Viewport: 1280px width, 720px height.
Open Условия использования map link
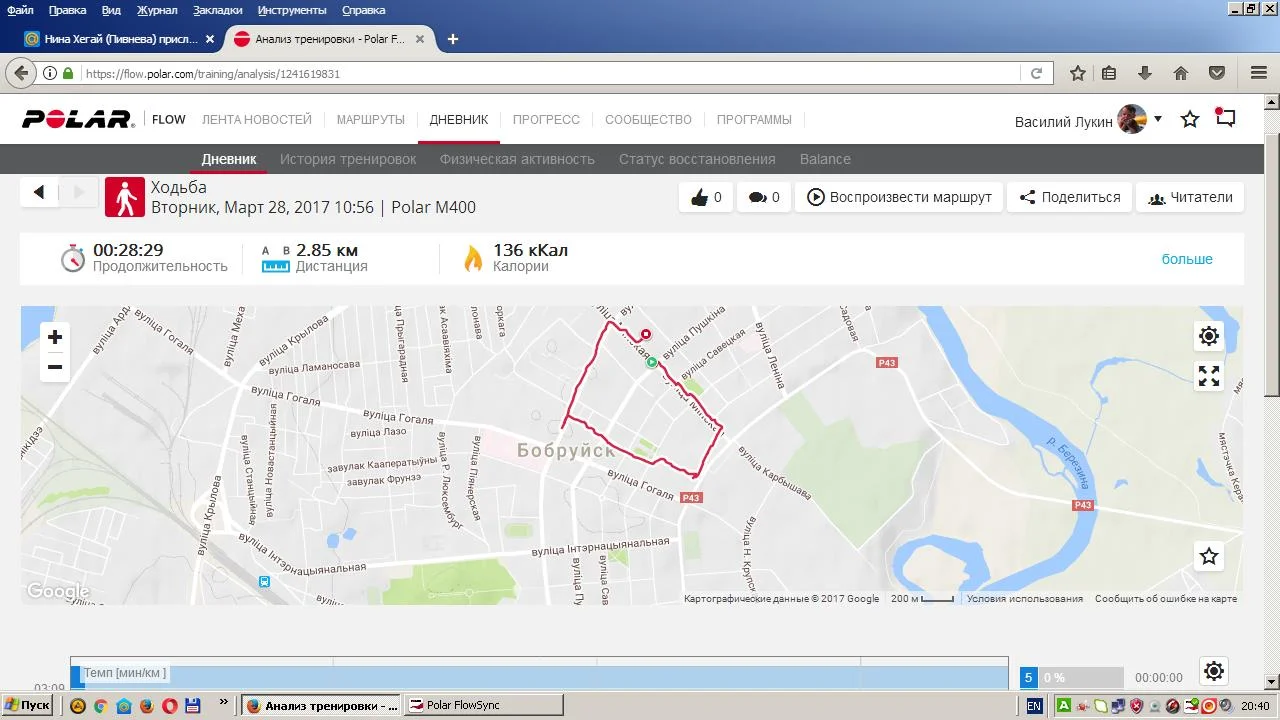pyautogui.click(x=1025, y=599)
